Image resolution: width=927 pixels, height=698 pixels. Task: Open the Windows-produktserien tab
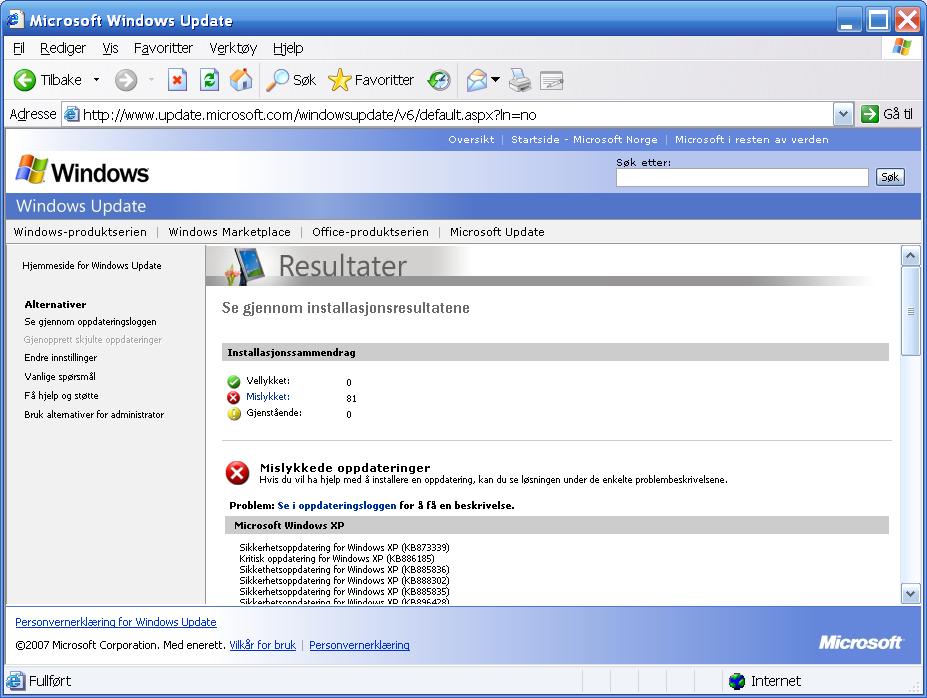[80, 232]
